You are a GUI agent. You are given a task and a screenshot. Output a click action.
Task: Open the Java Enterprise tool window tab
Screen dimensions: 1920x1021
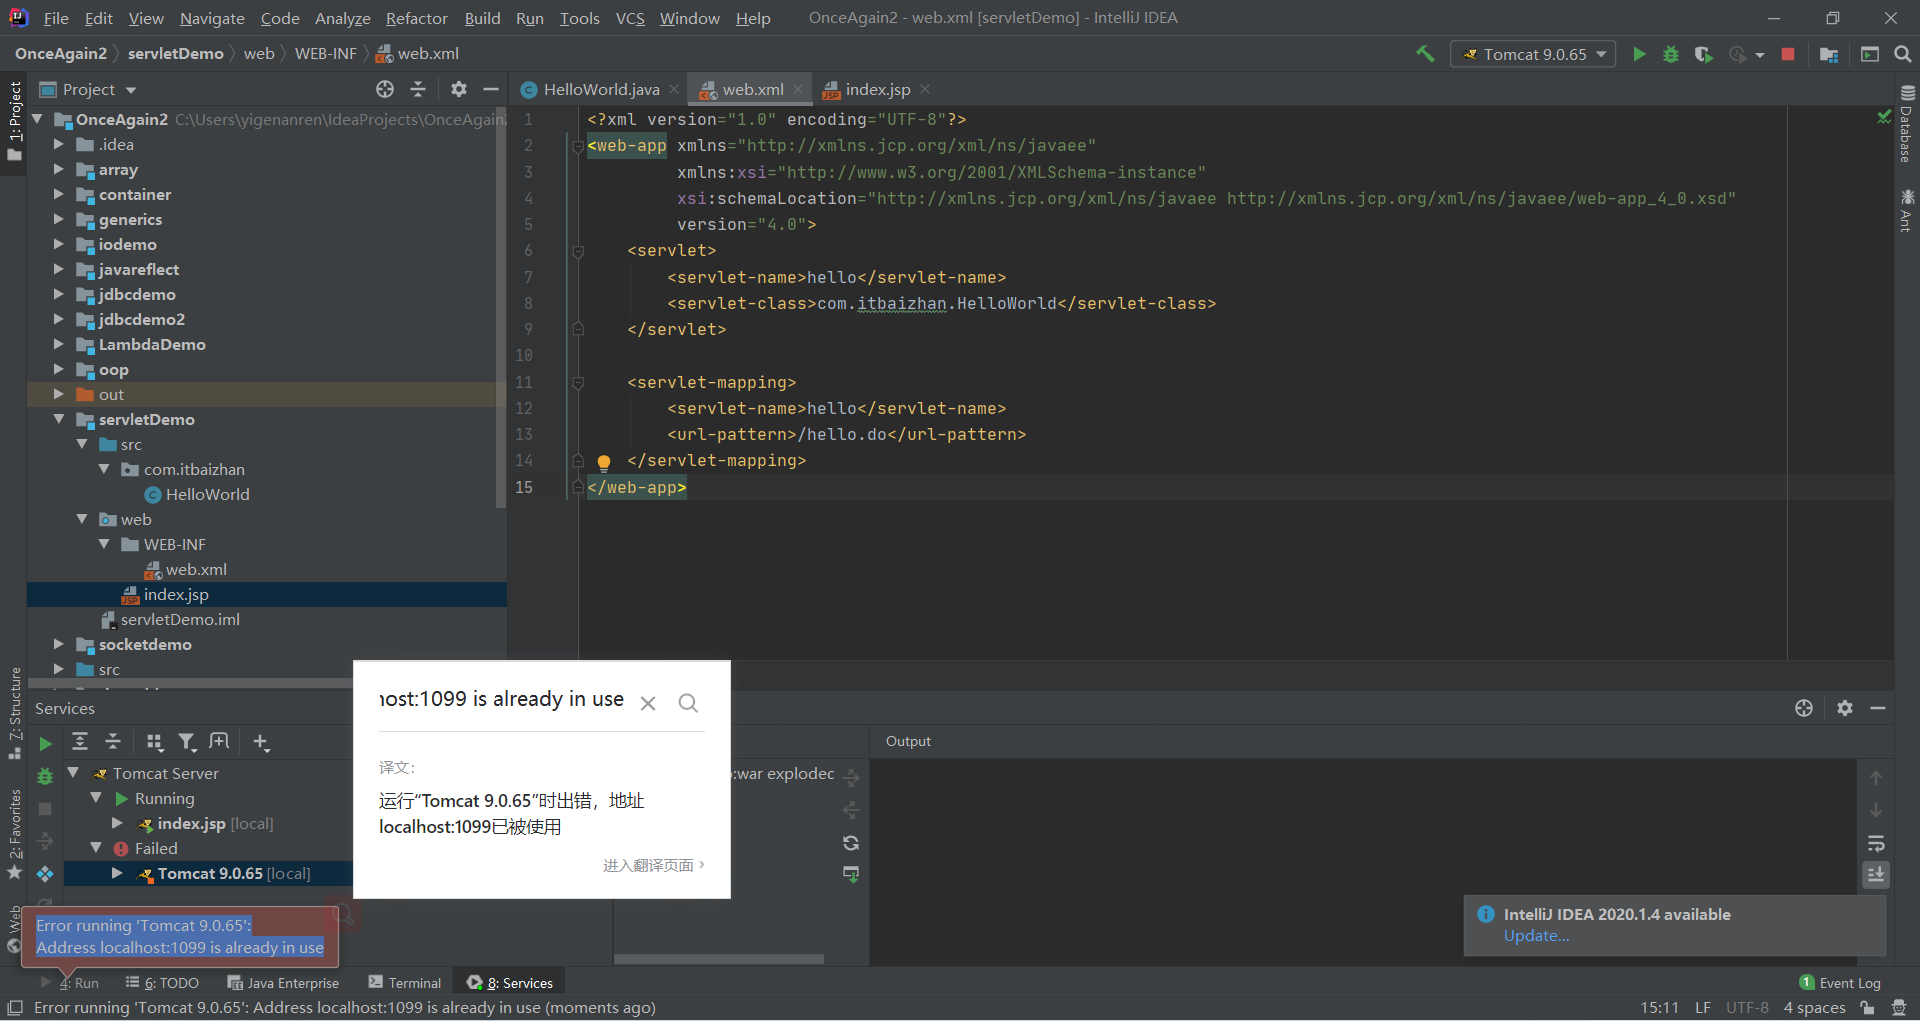click(283, 983)
